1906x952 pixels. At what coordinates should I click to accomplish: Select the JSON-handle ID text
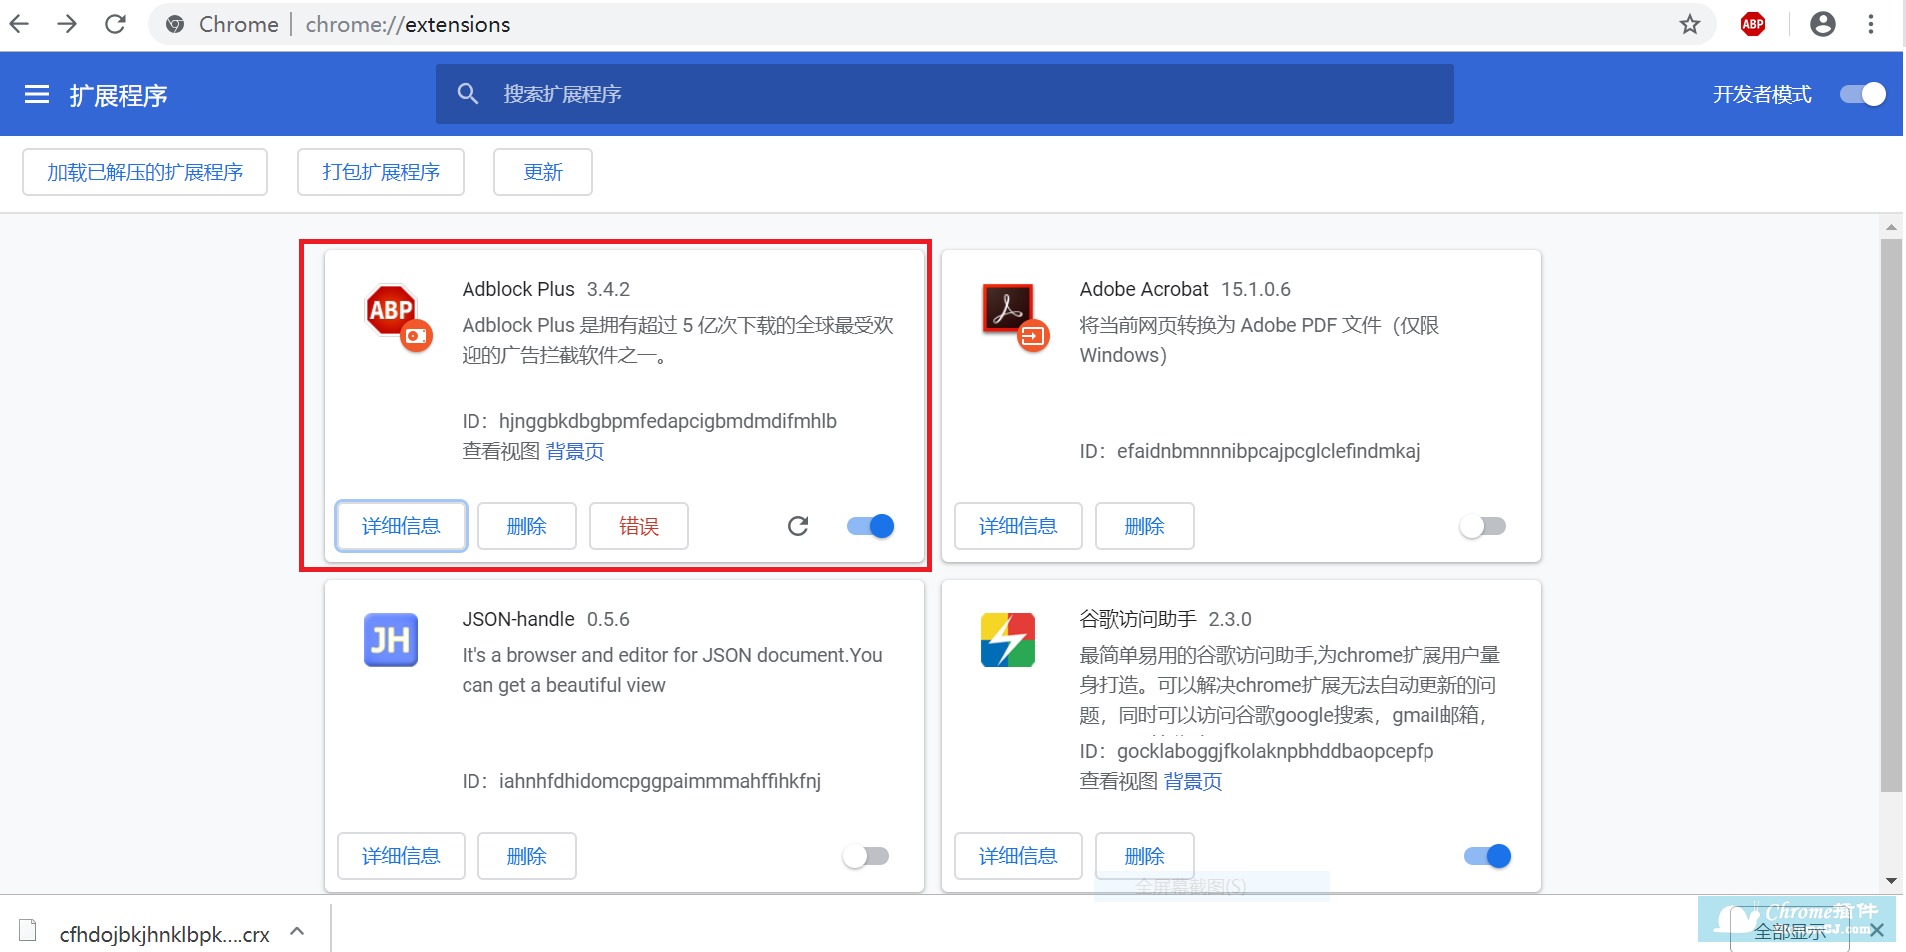point(641,781)
